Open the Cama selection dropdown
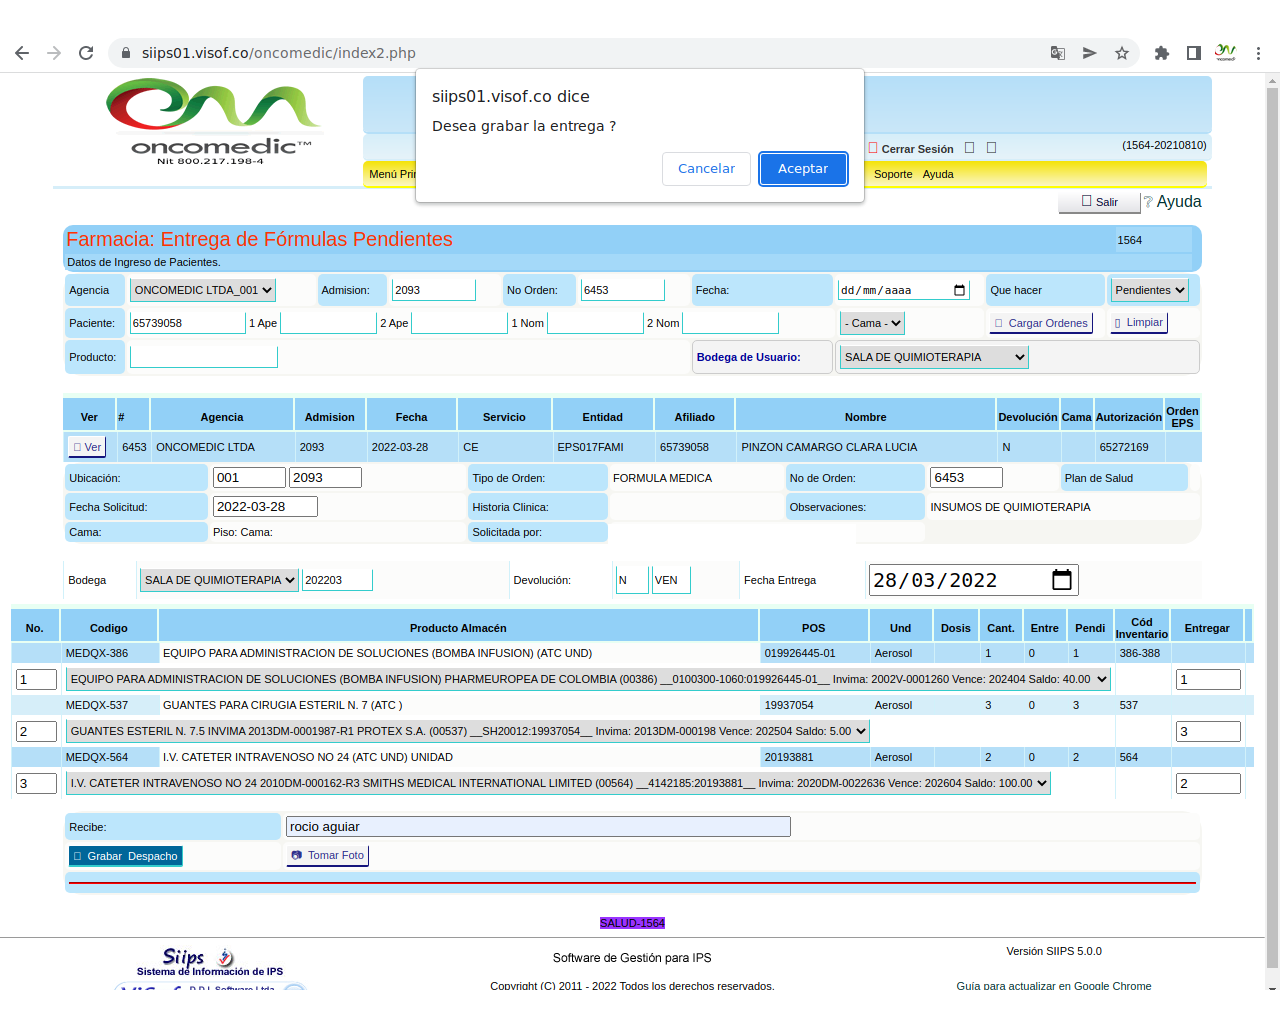 point(872,323)
